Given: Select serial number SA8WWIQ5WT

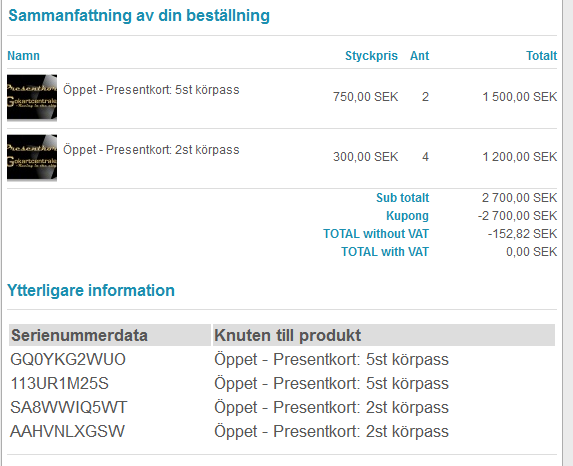Looking at the screenshot, I should (x=69, y=407).
